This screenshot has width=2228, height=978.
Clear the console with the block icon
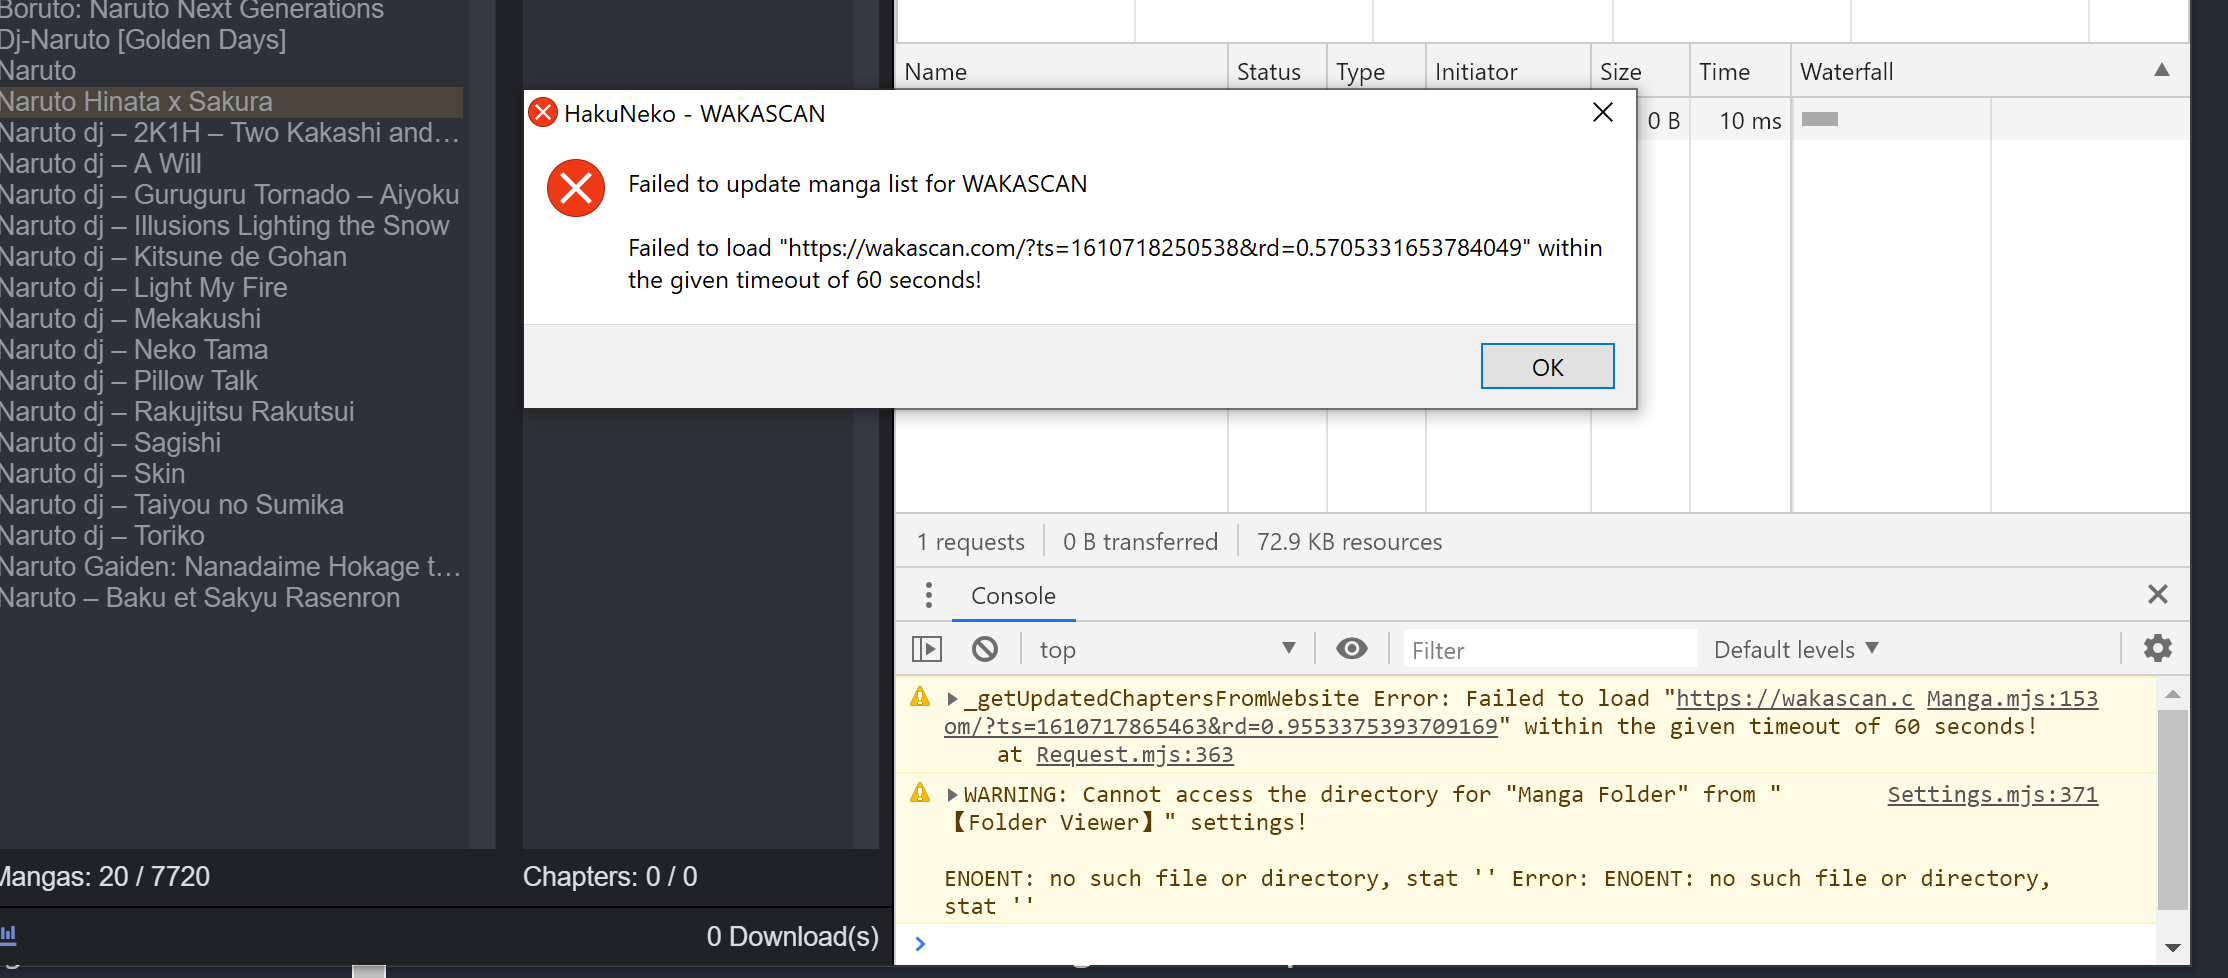pyautogui.click(x=985, y=649)
